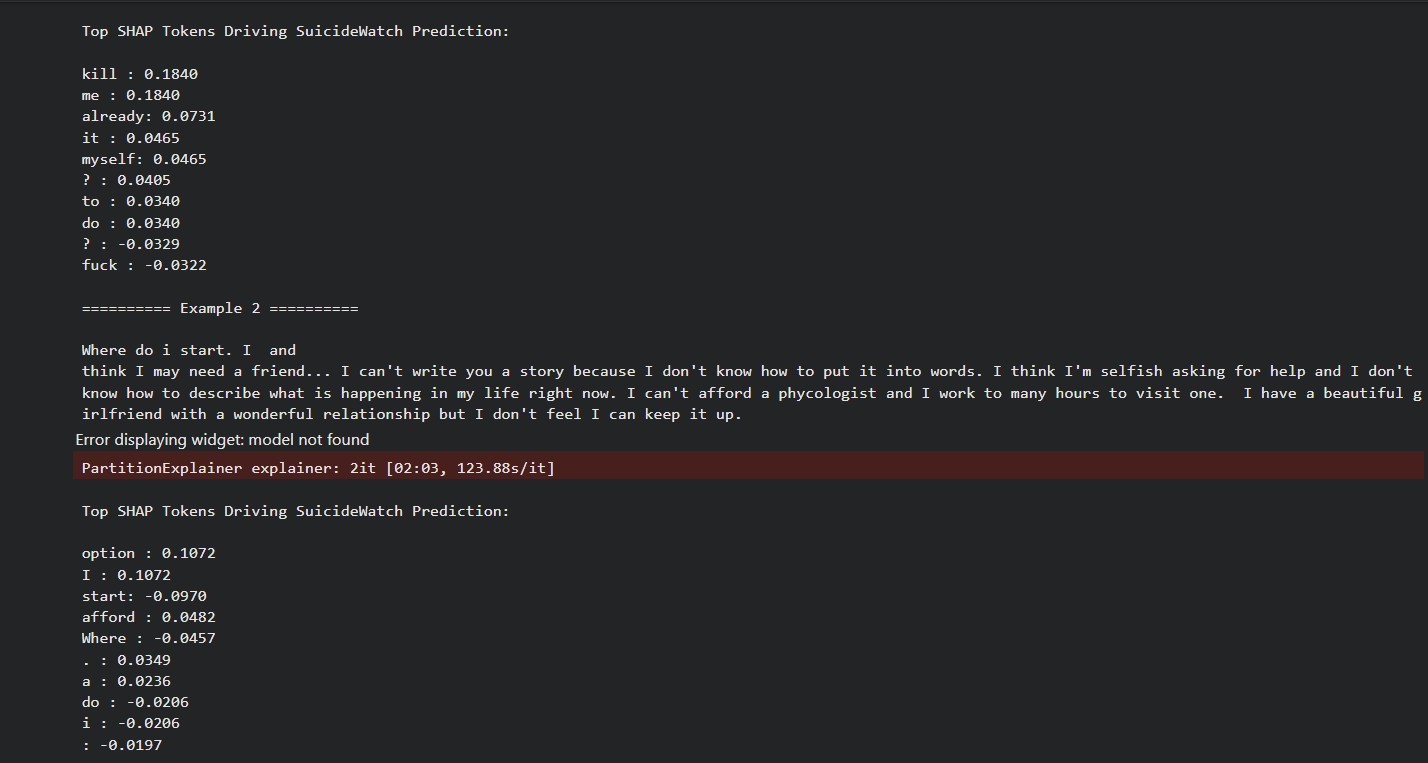Click the red PartitionExplainer progress output bar

pos(747,467)
